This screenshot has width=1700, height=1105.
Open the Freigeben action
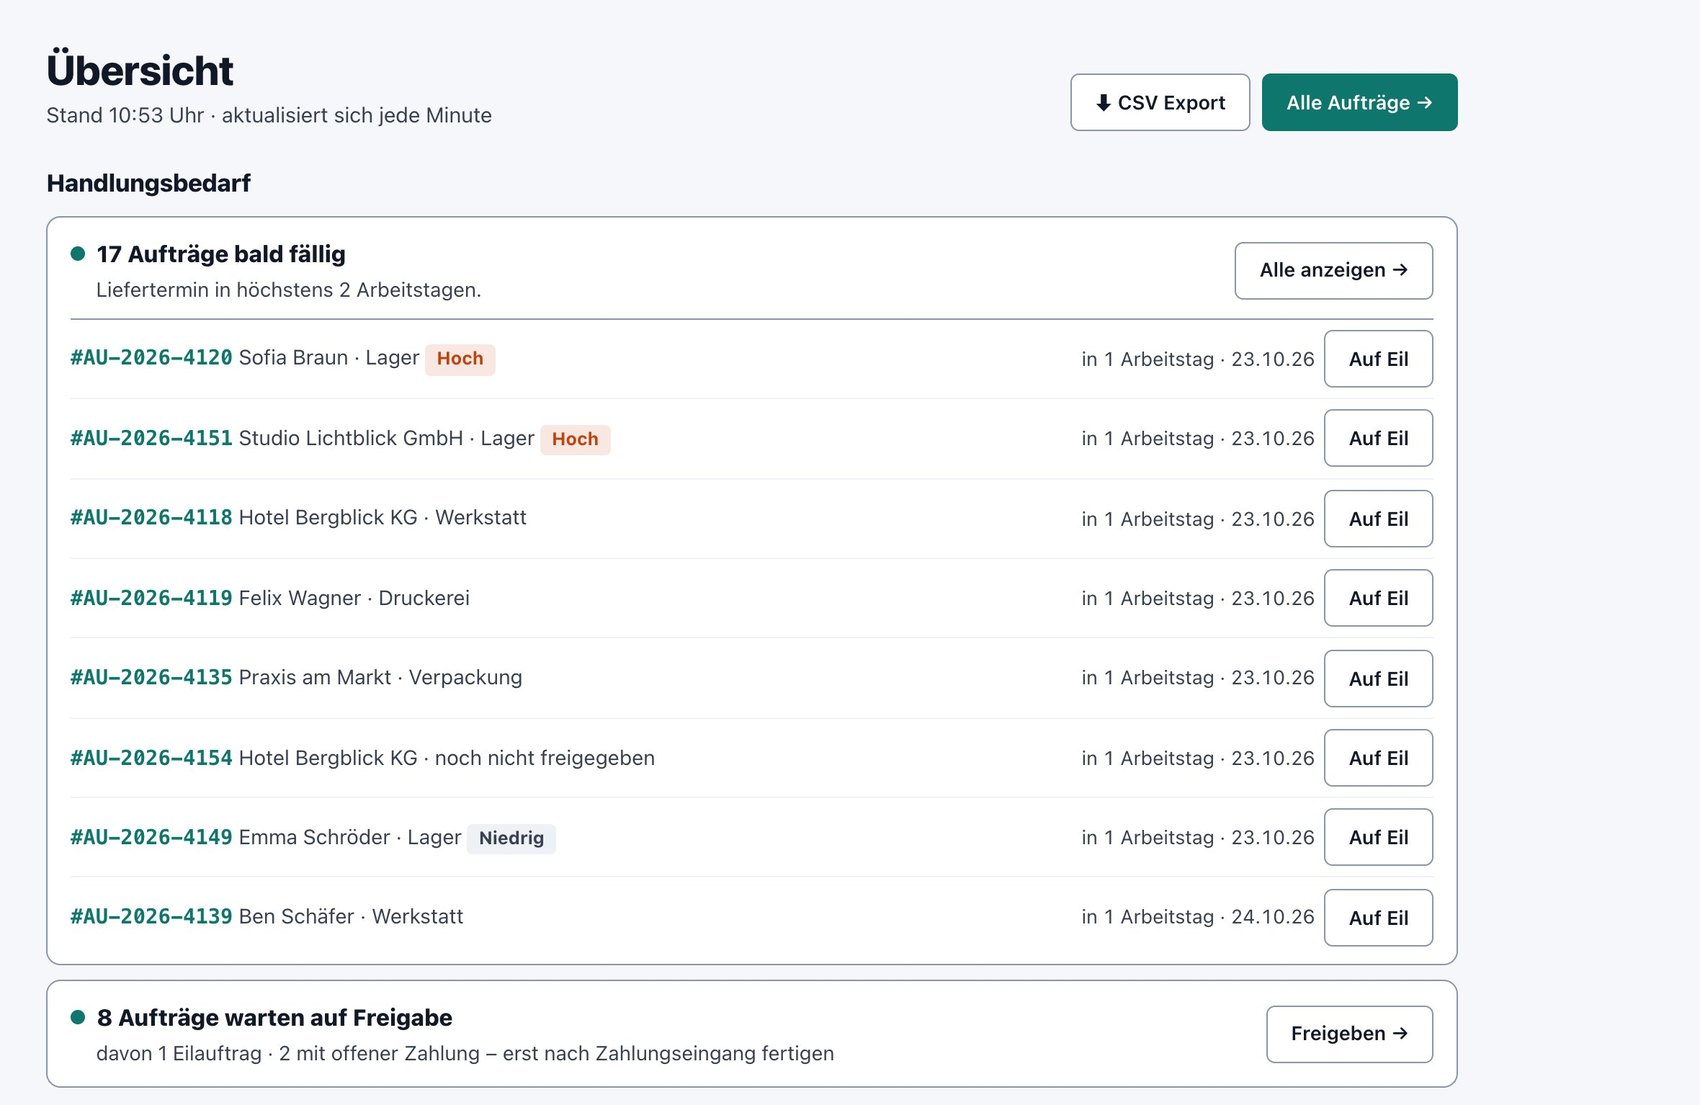[1349, 1033]
